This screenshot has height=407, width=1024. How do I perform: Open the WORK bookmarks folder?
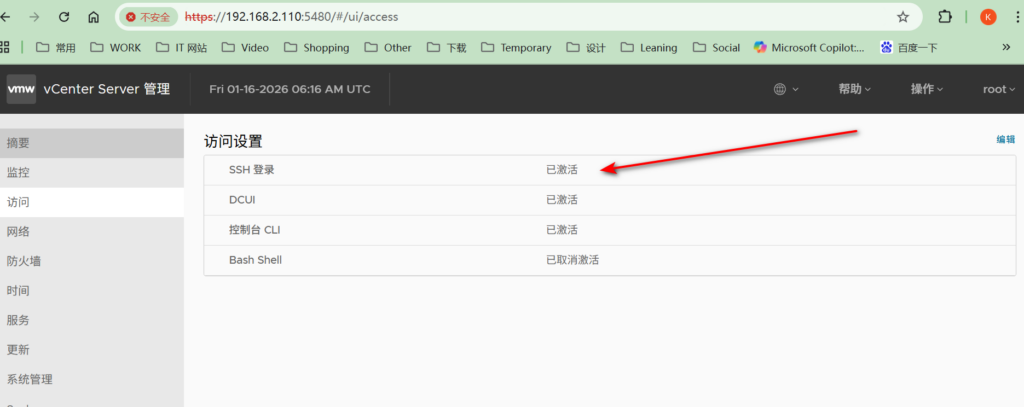[115, 47]
